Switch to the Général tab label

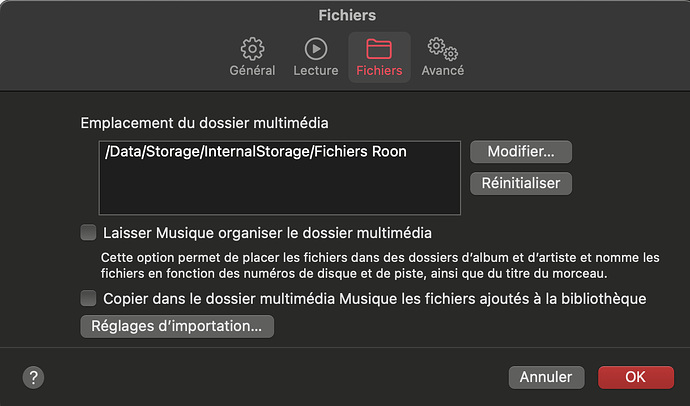252,70
